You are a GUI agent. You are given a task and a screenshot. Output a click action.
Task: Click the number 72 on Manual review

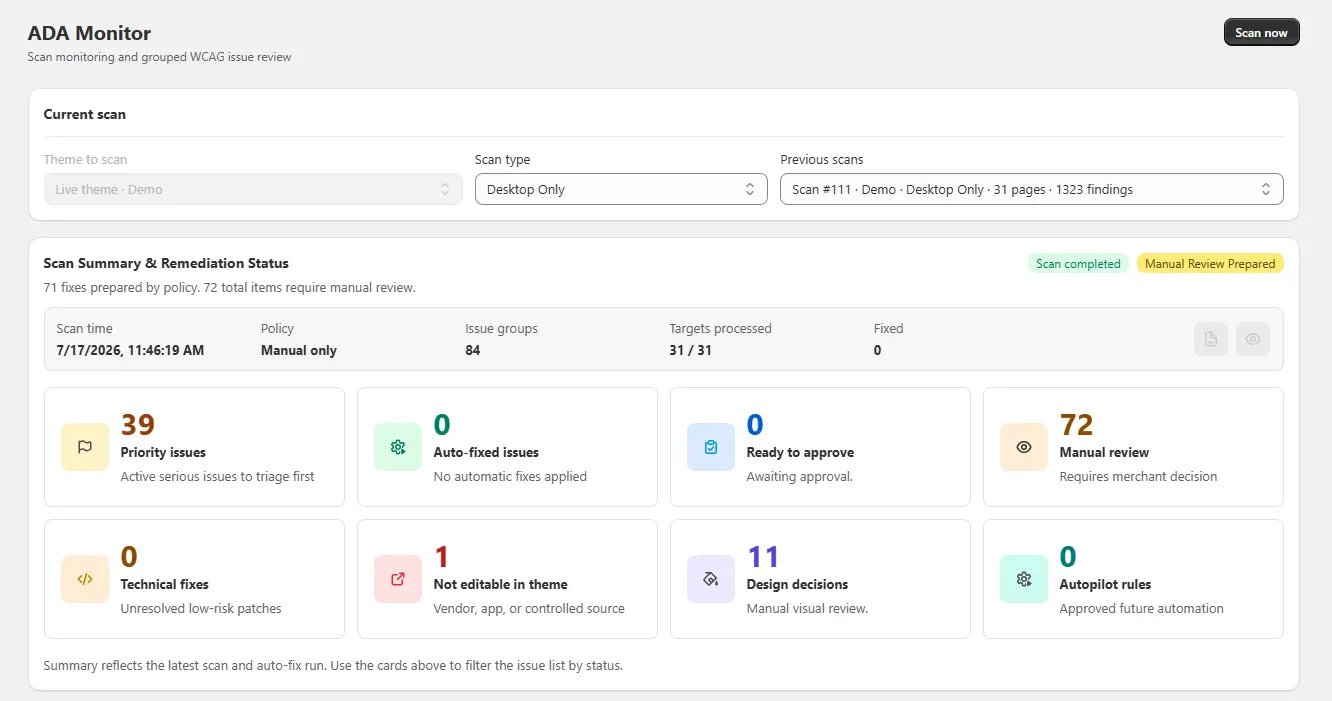[1076, 425]
